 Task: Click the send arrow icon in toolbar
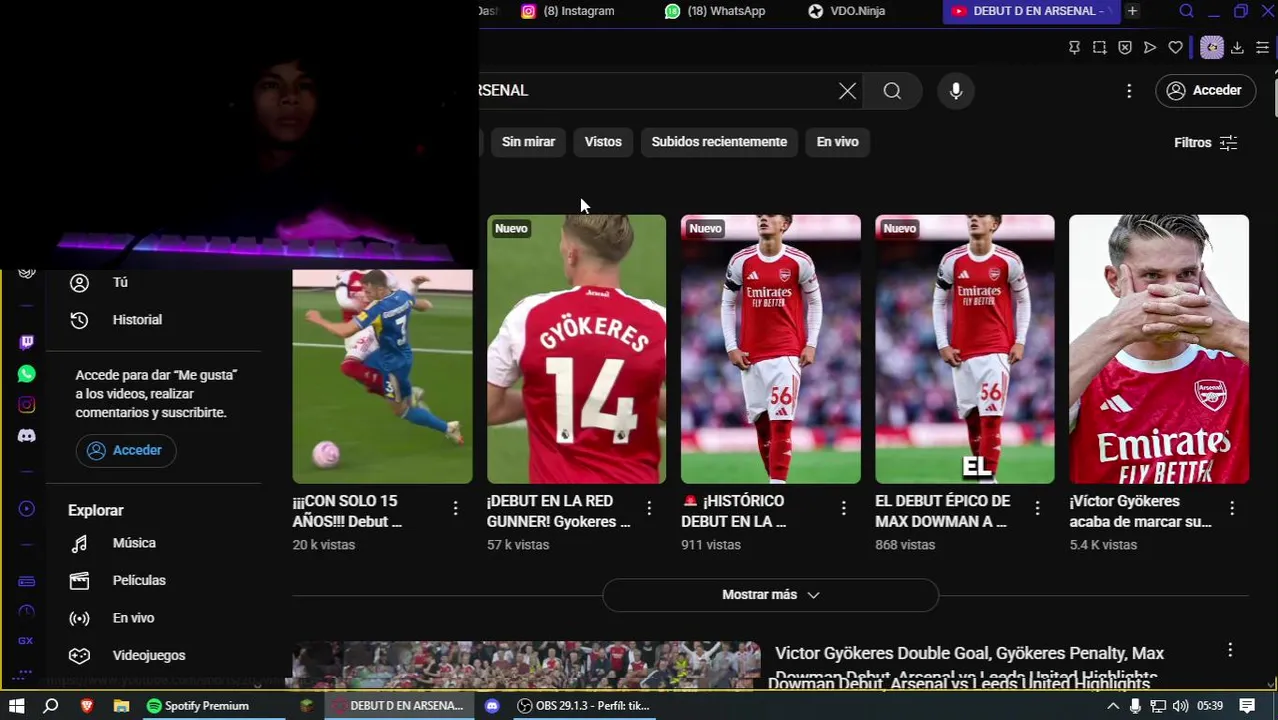pos(1150,47)
